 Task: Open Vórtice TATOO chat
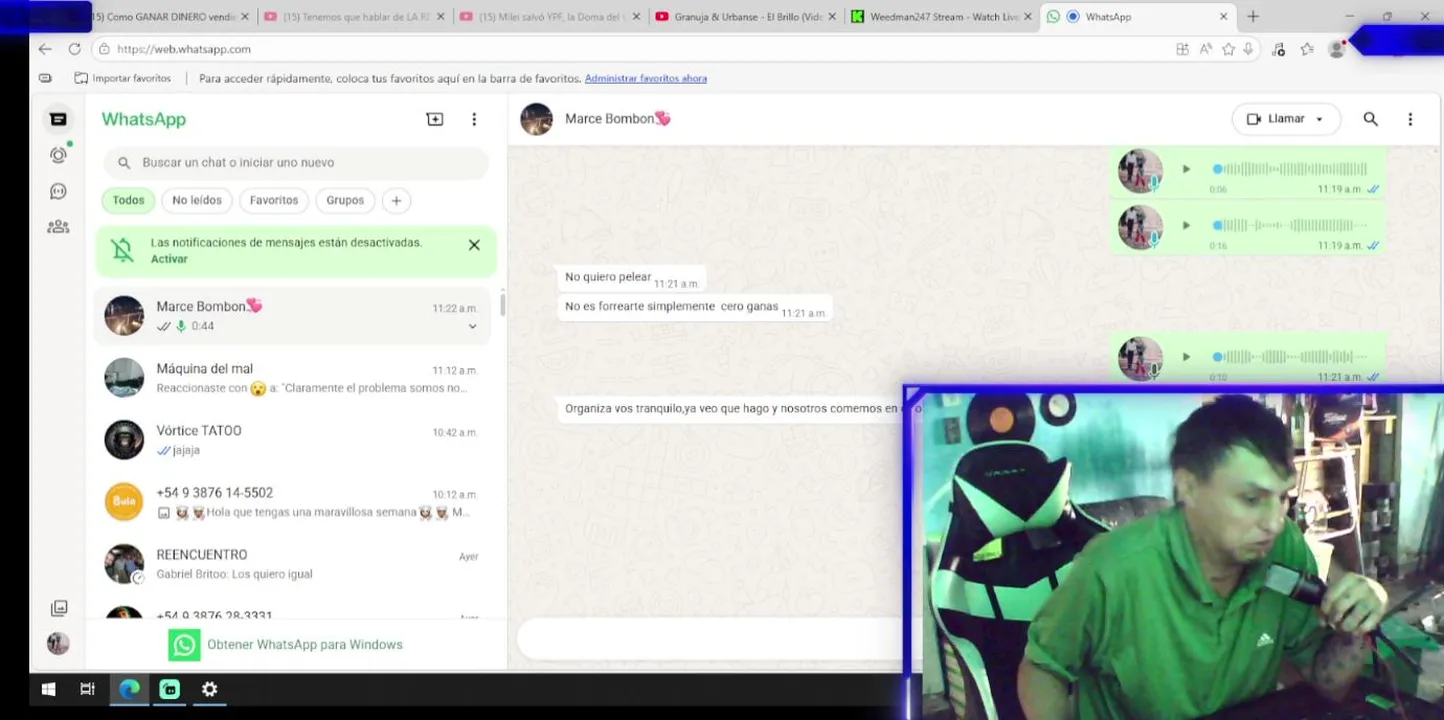click(x=292, y=440)
